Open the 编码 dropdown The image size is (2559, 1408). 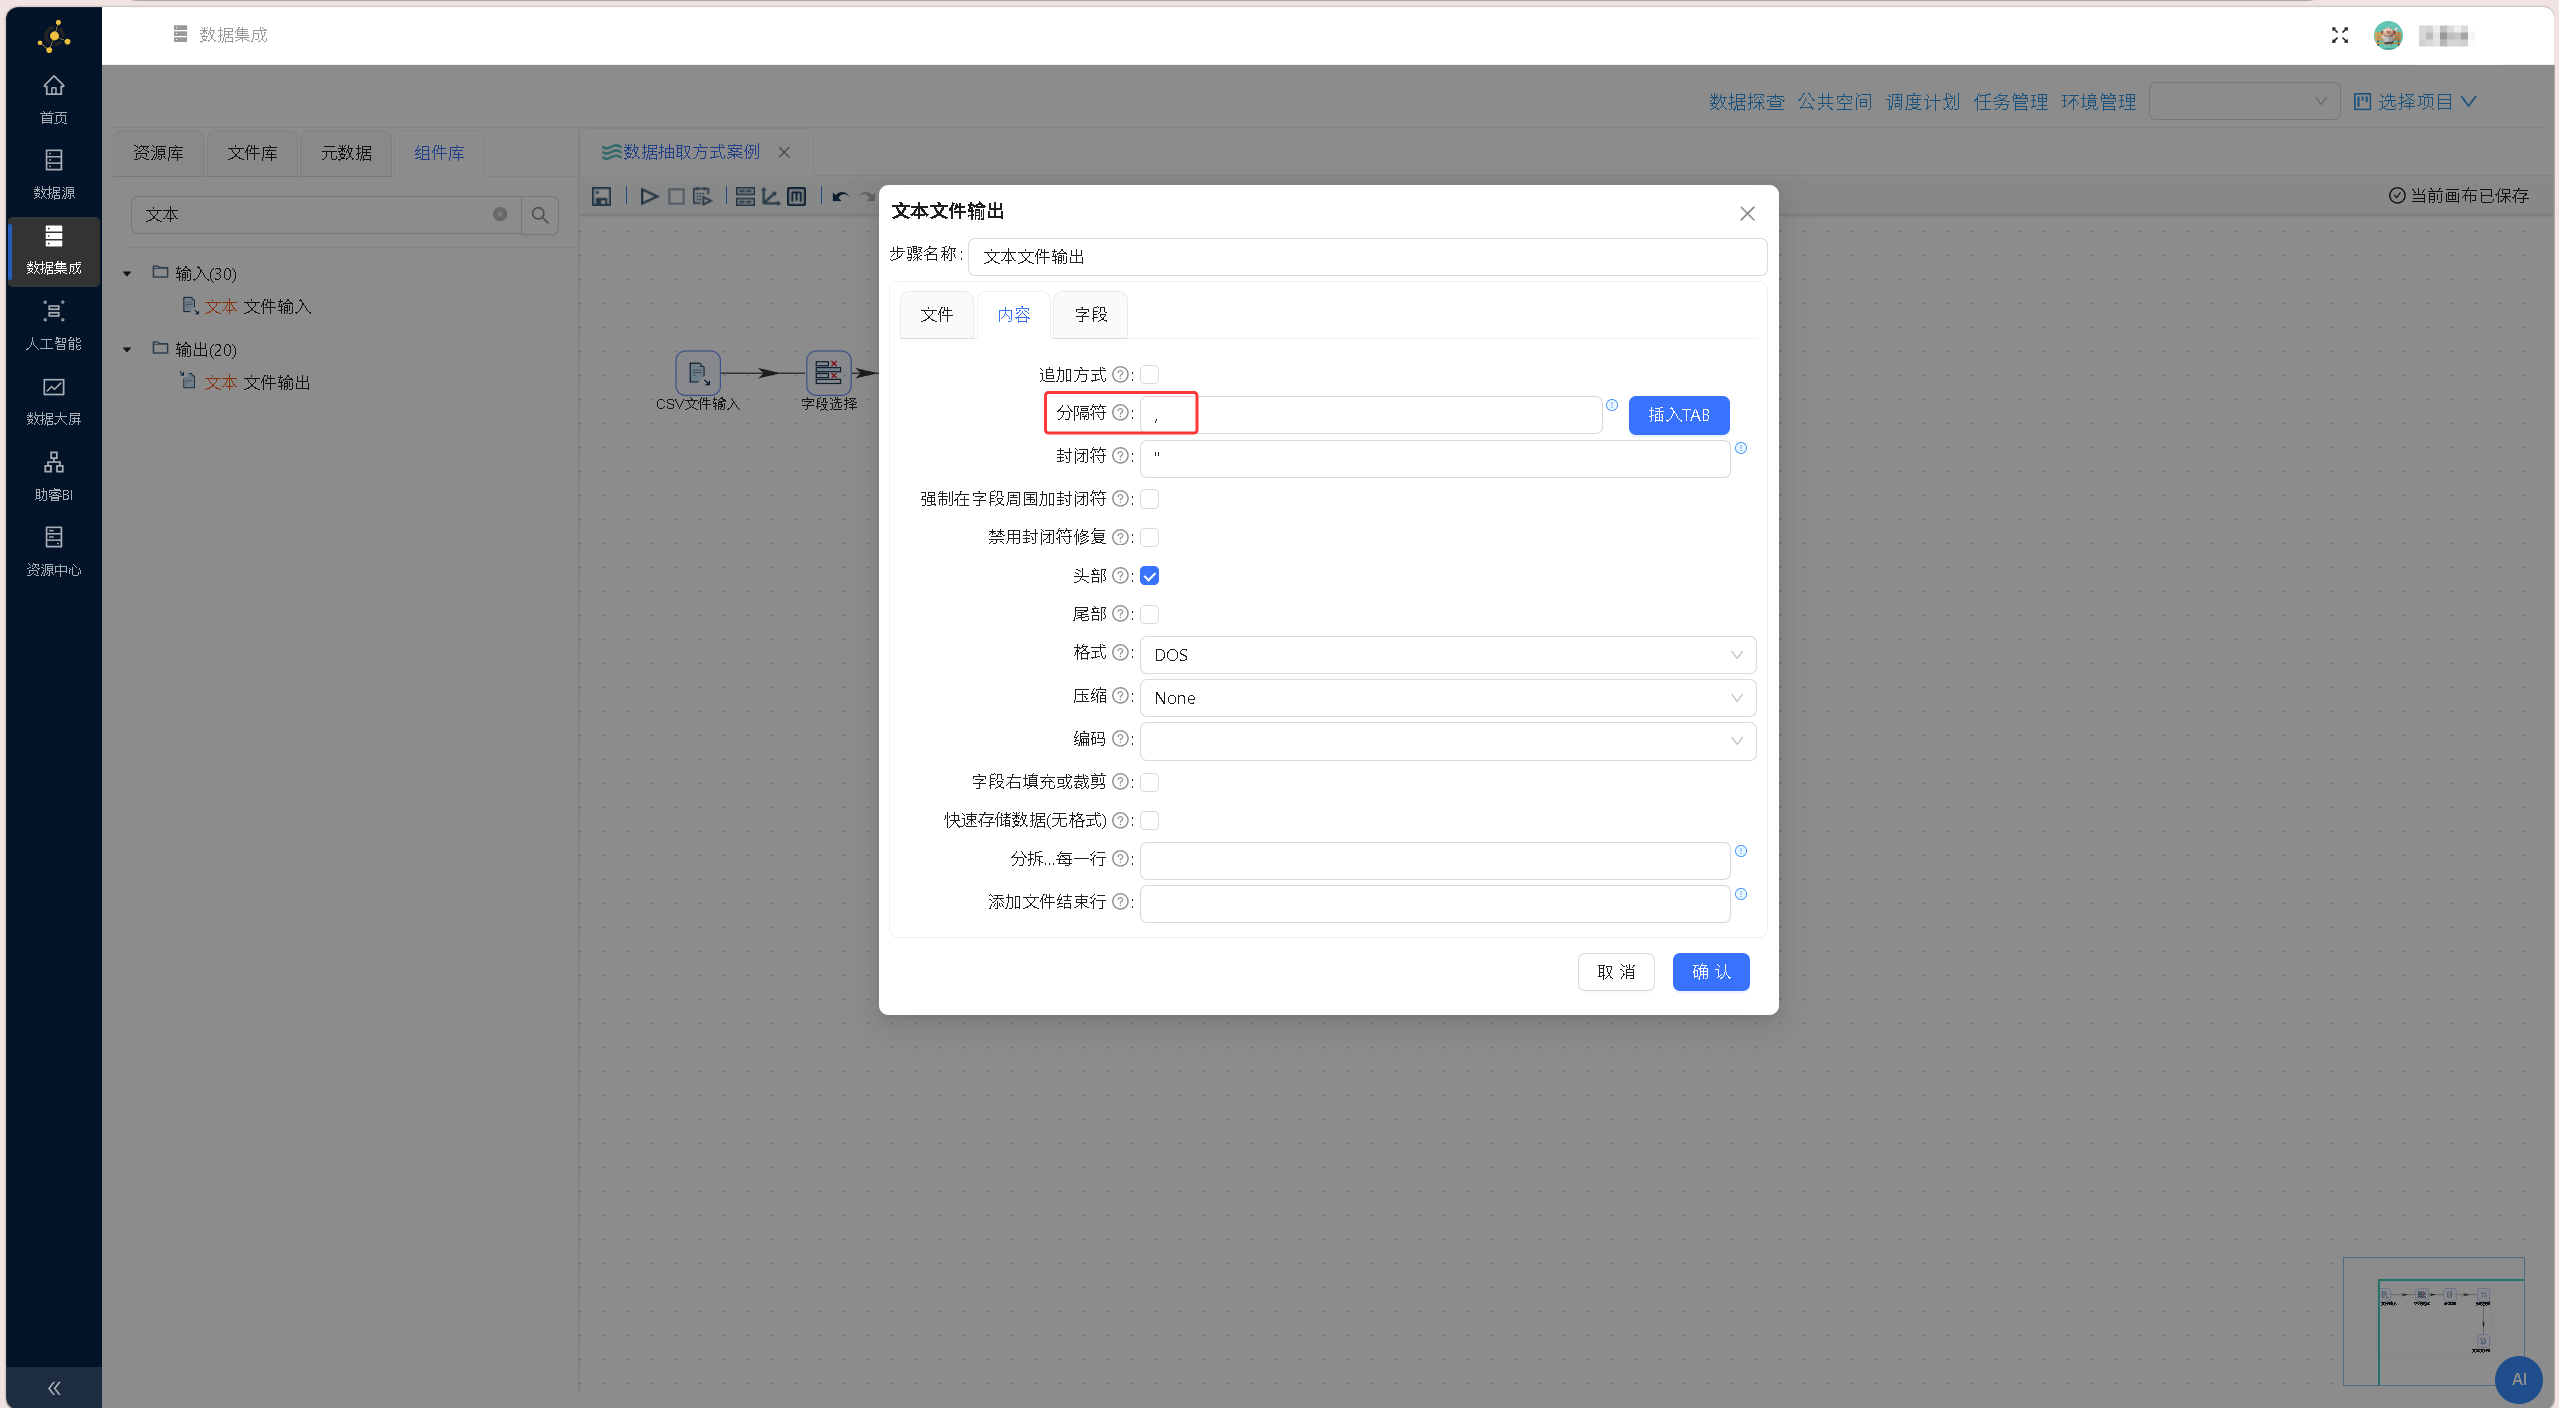point(1448,741)
